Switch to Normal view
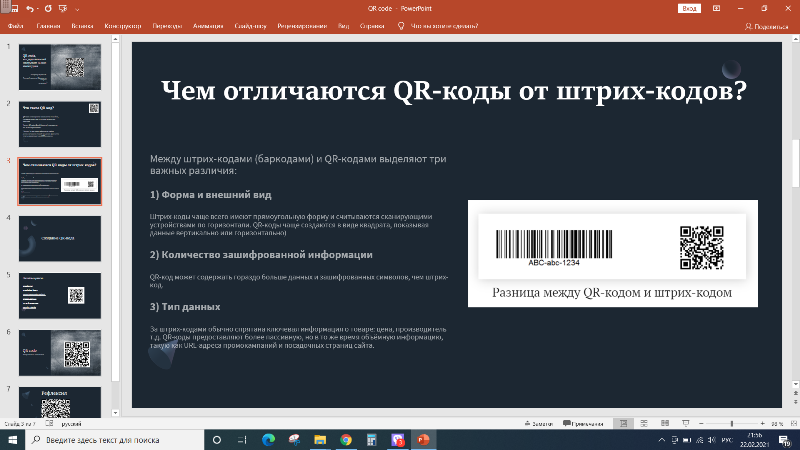The width and height of the screenshot is (800, 450). [623, 423]
